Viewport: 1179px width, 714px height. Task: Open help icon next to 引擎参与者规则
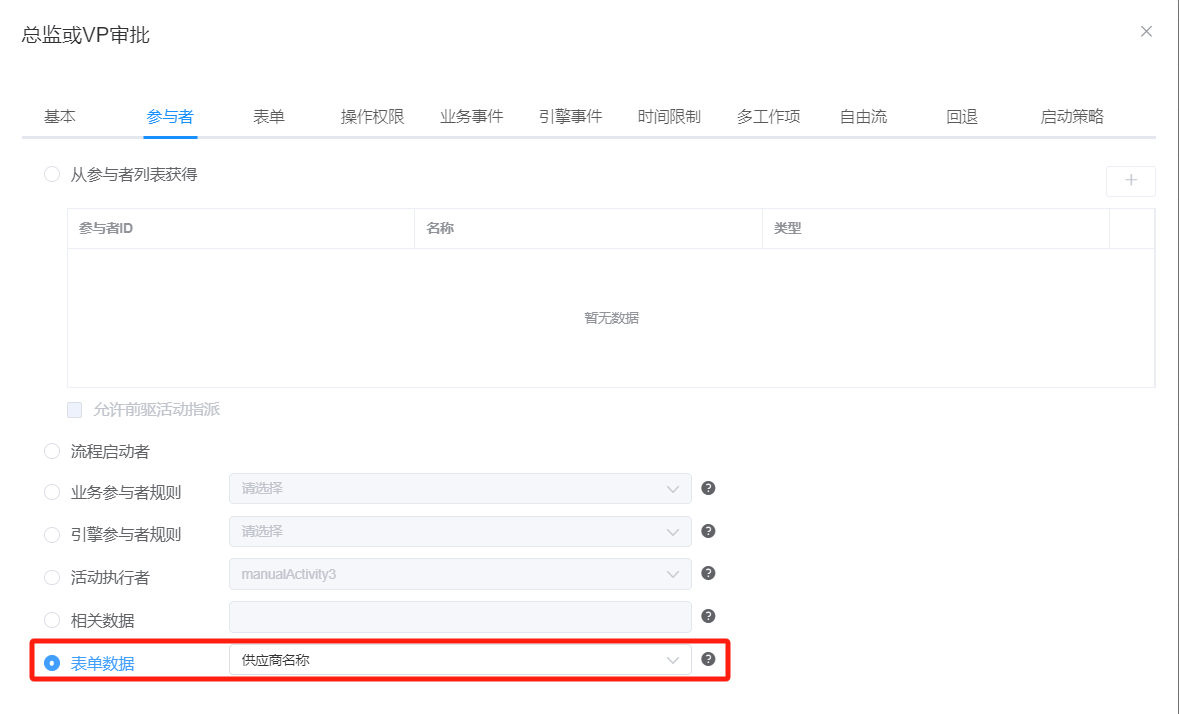(x=709, y=531)
